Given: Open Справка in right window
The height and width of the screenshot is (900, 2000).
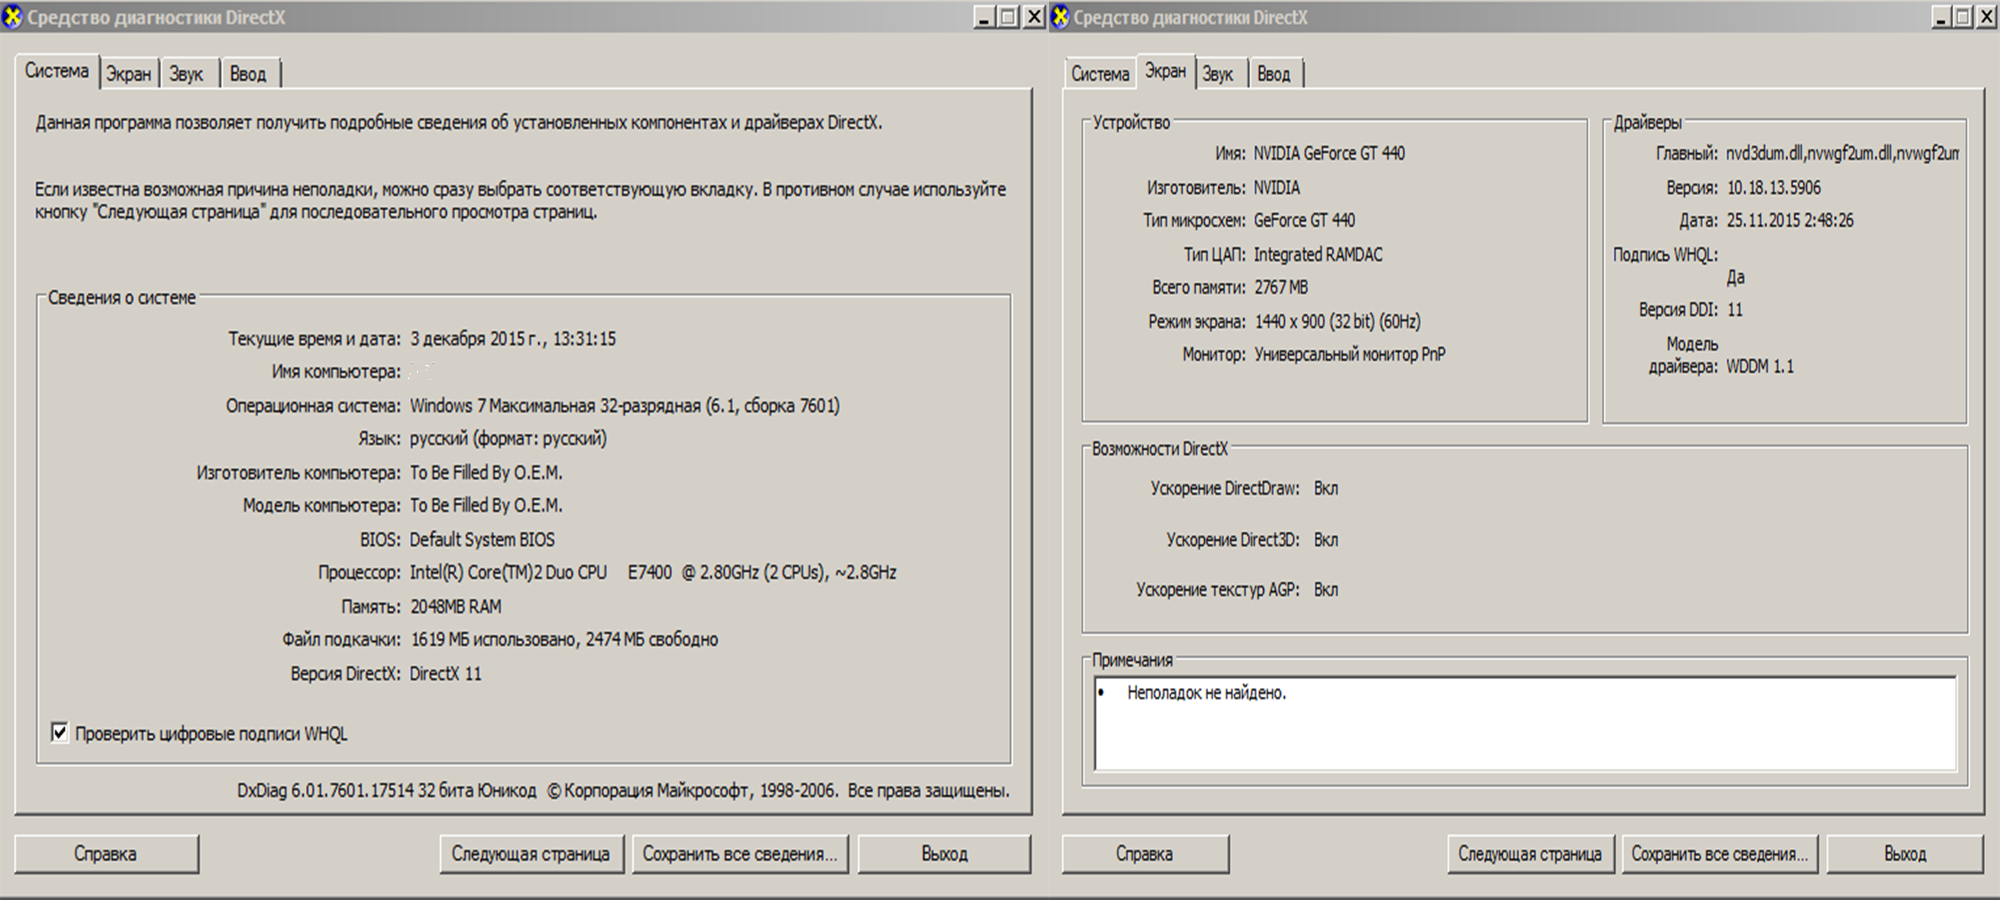Looking at the screenshot, I should coord(1145,854).
